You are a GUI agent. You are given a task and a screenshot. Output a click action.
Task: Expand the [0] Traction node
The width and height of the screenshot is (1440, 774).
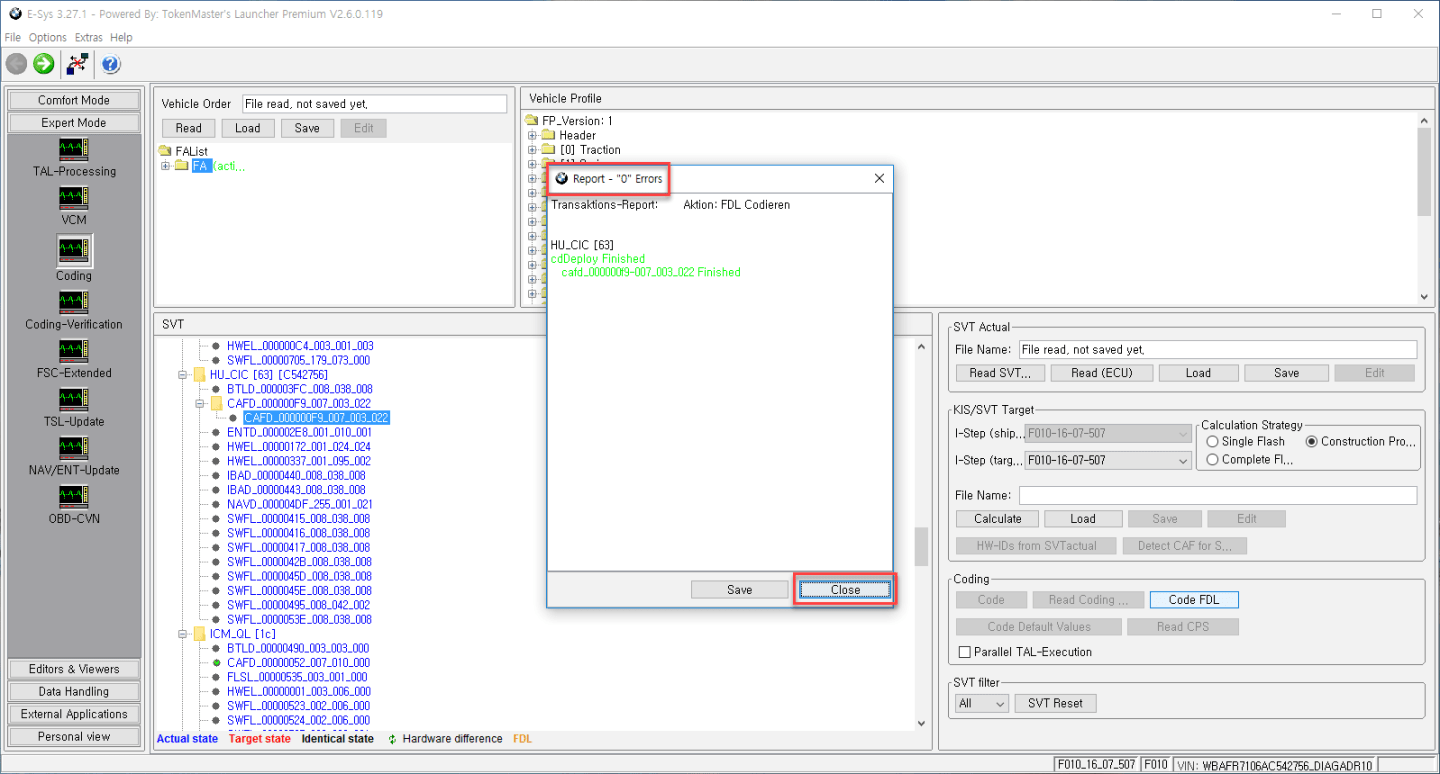tap(533, 150)
